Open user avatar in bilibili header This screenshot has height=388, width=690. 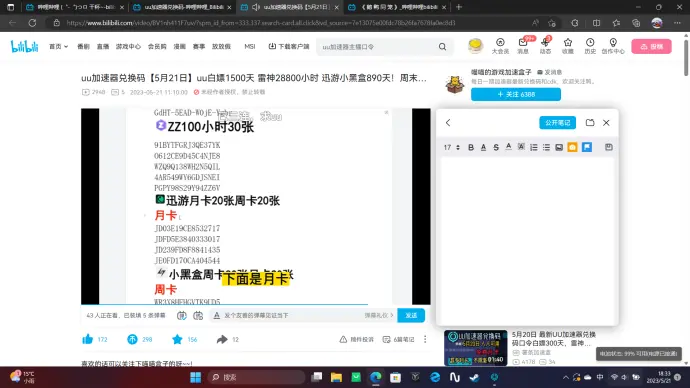tap(475, 46)
